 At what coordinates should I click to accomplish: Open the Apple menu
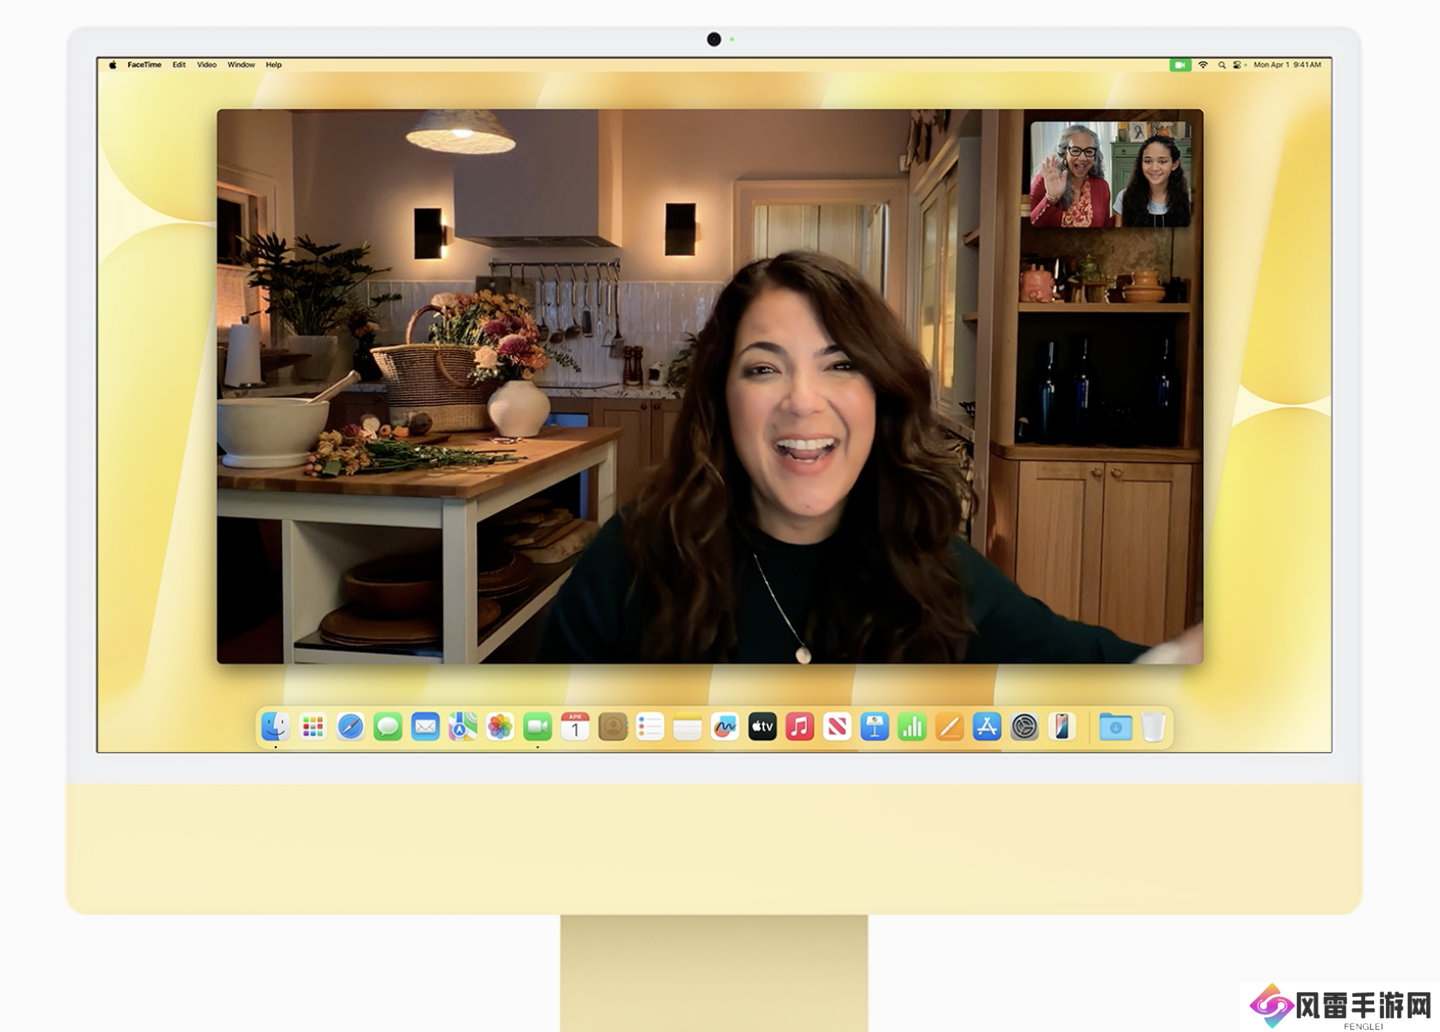point(113,65)
